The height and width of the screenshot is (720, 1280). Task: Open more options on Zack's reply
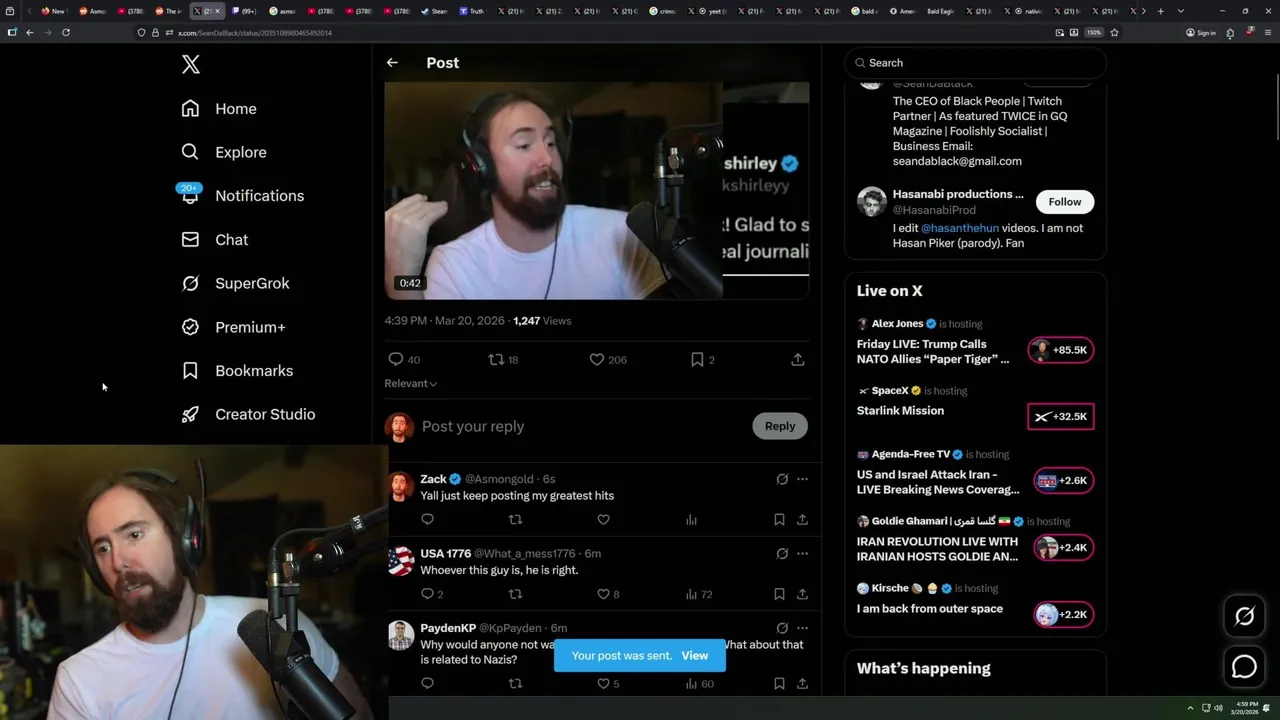tap(802, 479)
